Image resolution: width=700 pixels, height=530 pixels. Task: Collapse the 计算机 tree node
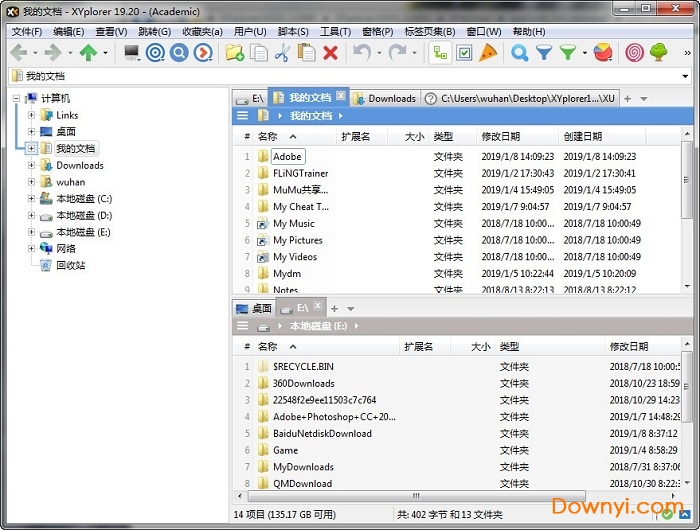pyautogui.click(x=17, y=99)
